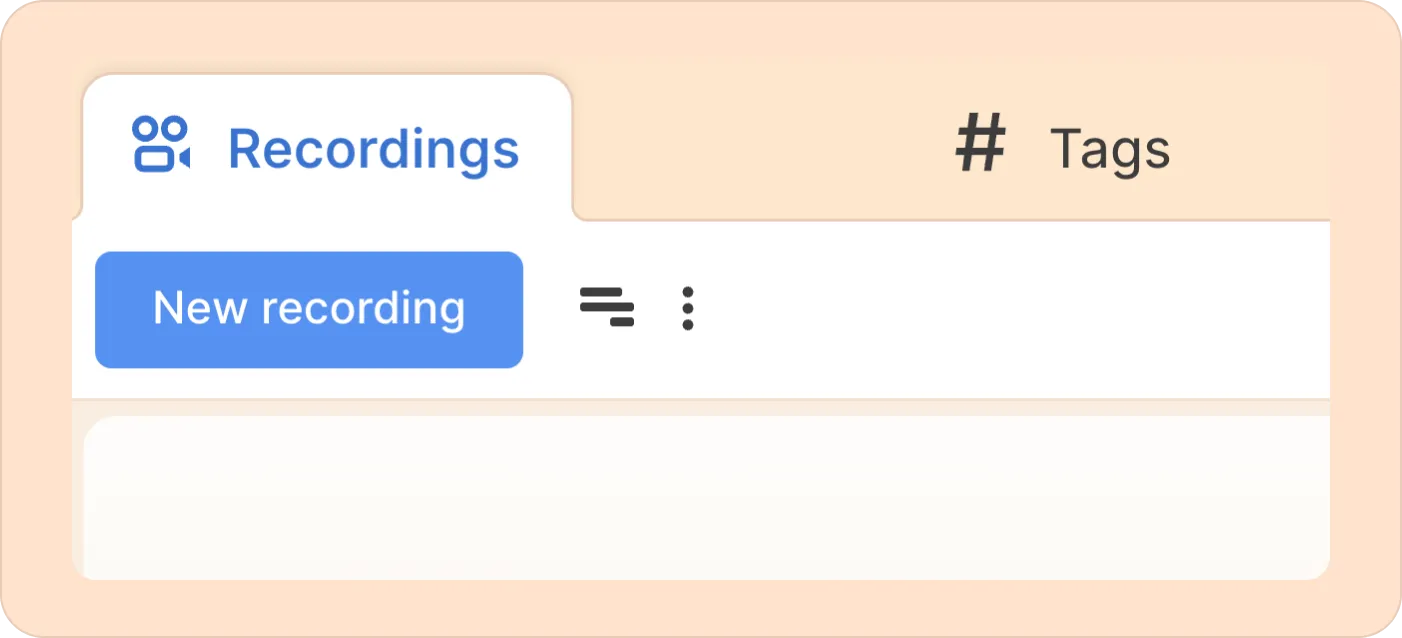
Task: Click the blank strip between toolbar and empty card
Action: point(701,408)
